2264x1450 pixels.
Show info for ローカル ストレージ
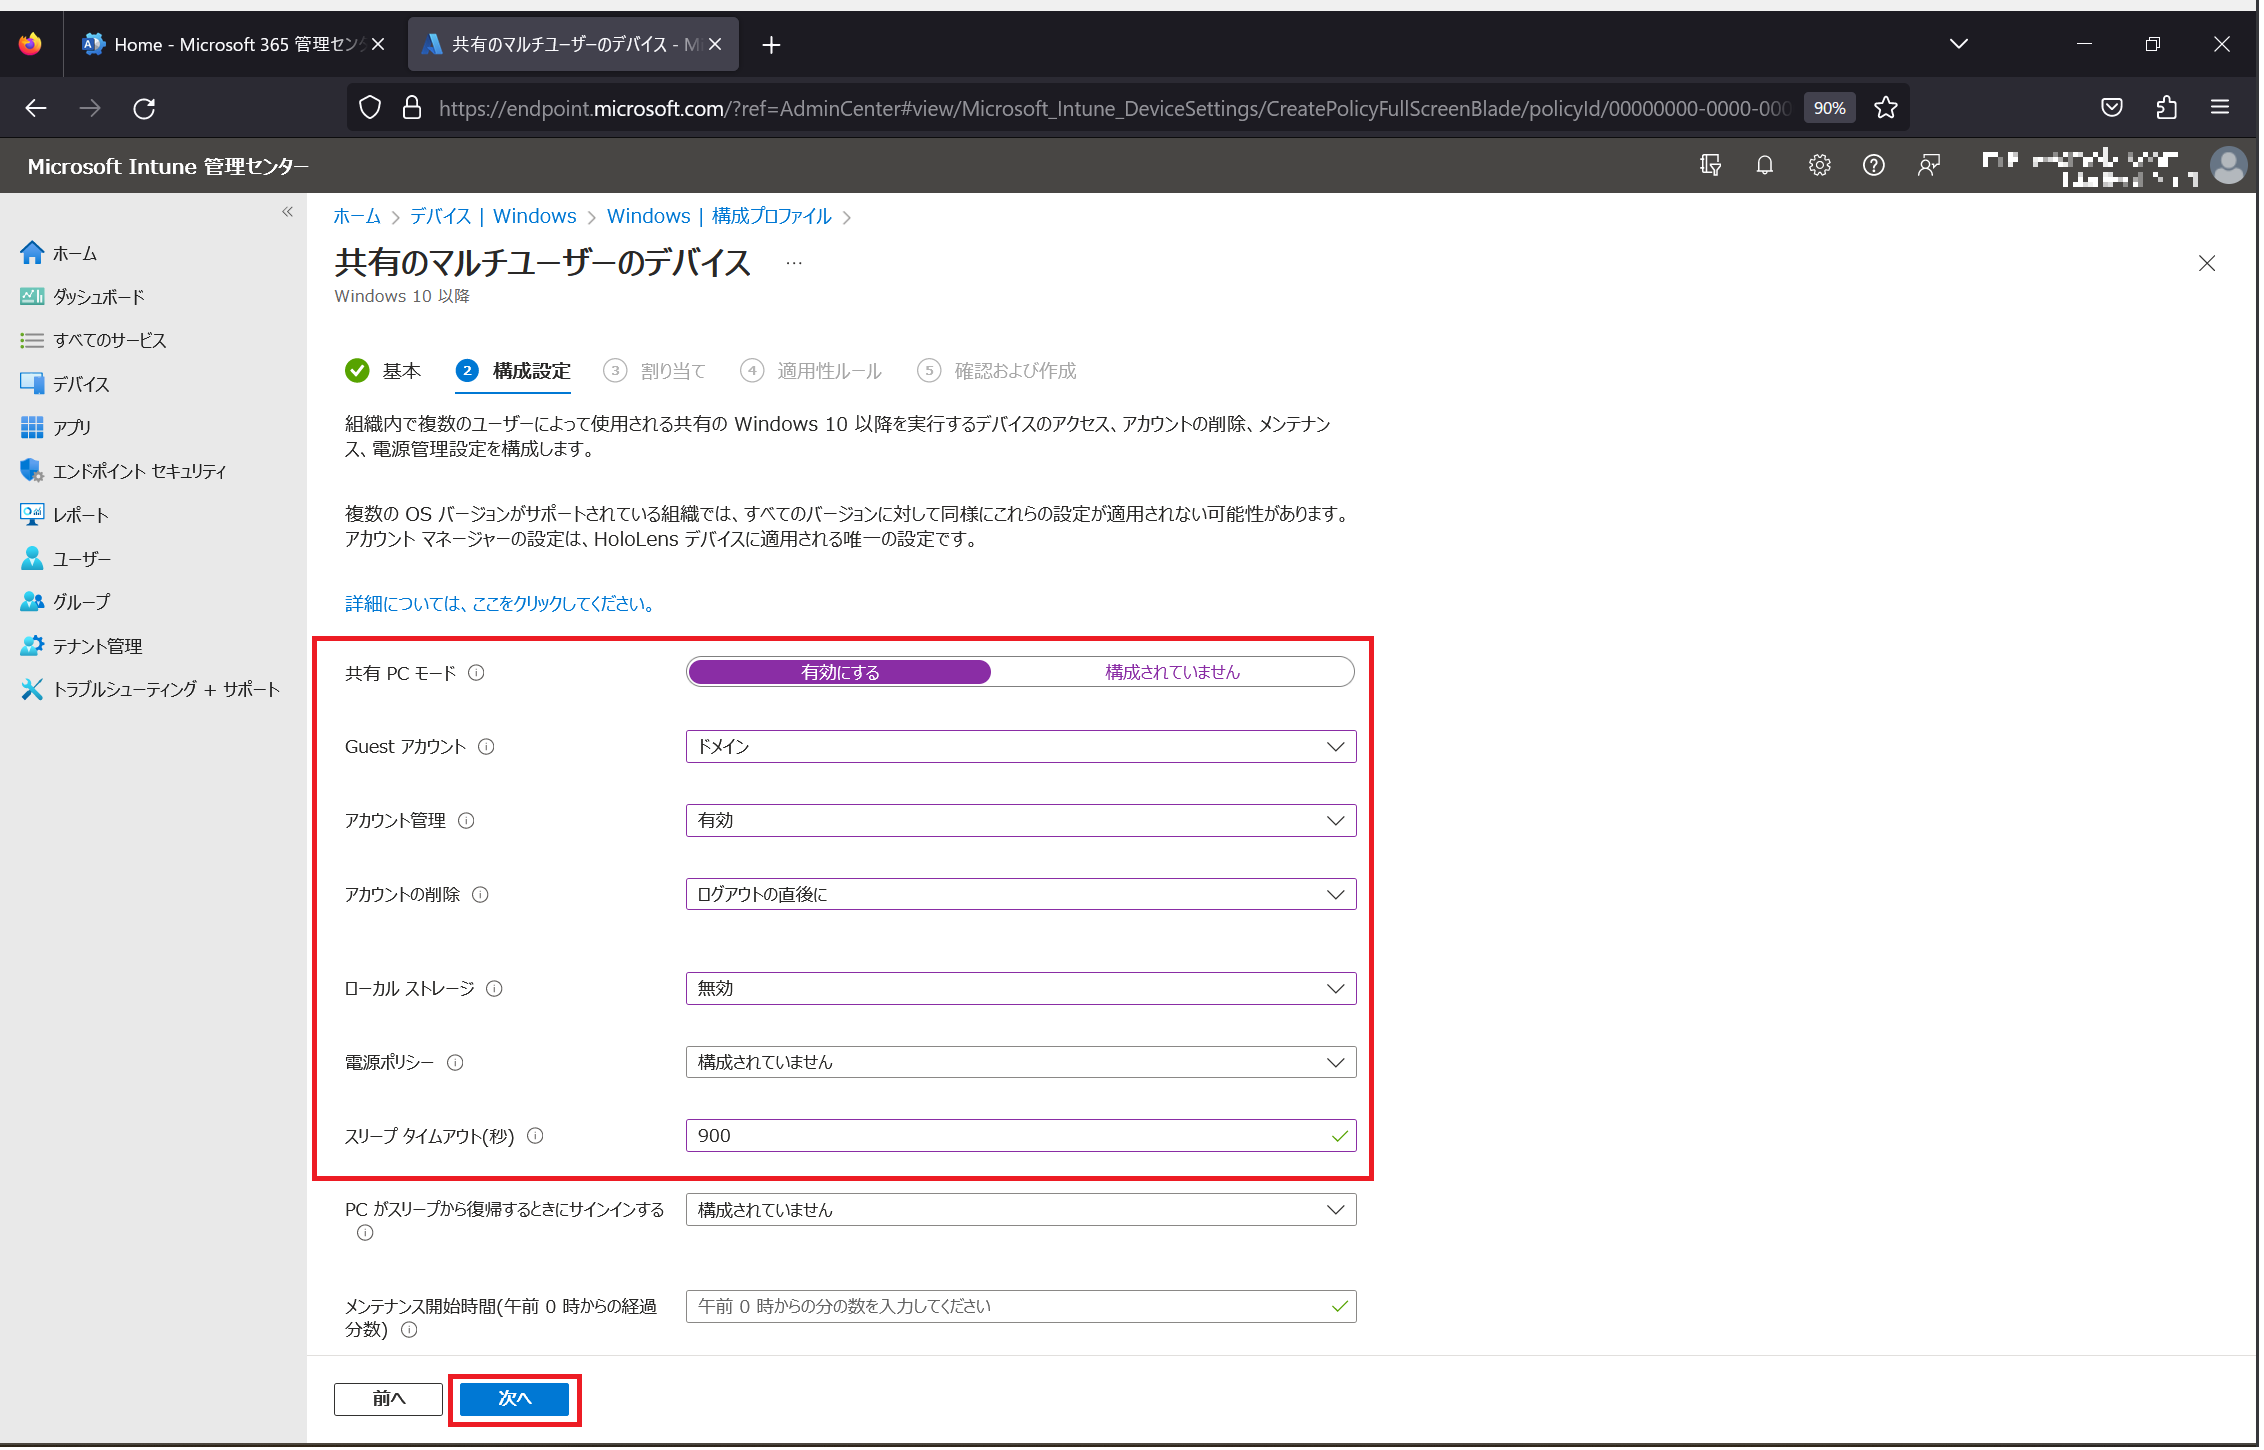495,990
